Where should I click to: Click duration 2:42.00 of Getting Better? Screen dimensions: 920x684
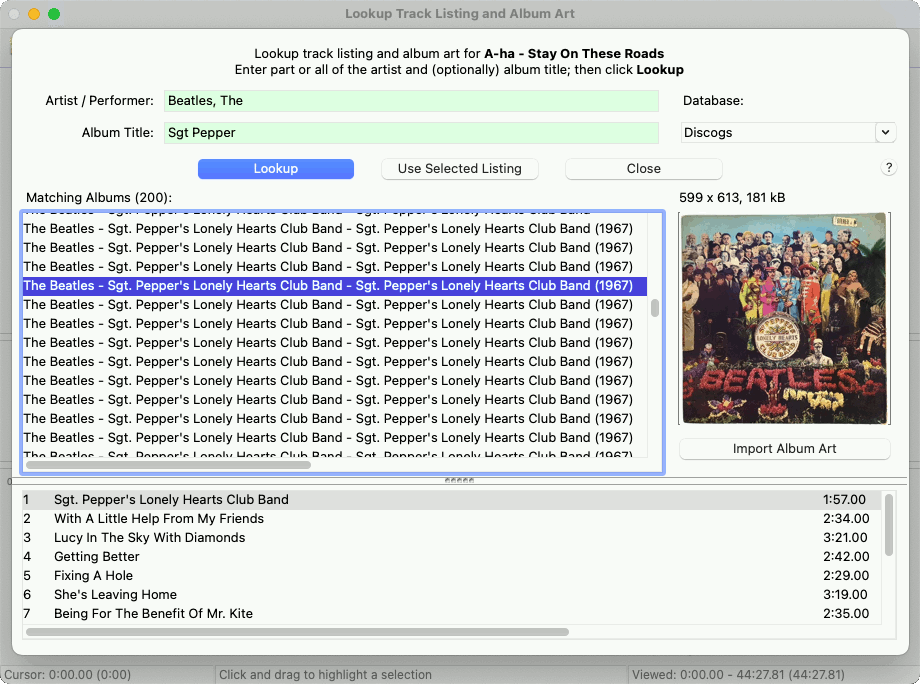846,556
